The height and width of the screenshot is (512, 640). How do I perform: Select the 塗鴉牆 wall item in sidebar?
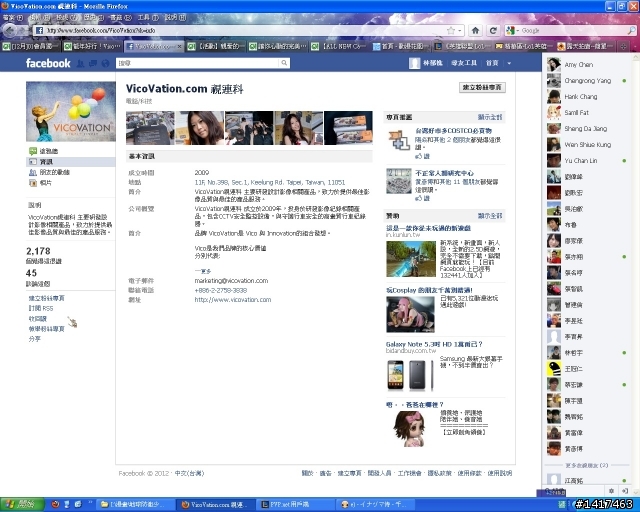(x=48, y=151)
